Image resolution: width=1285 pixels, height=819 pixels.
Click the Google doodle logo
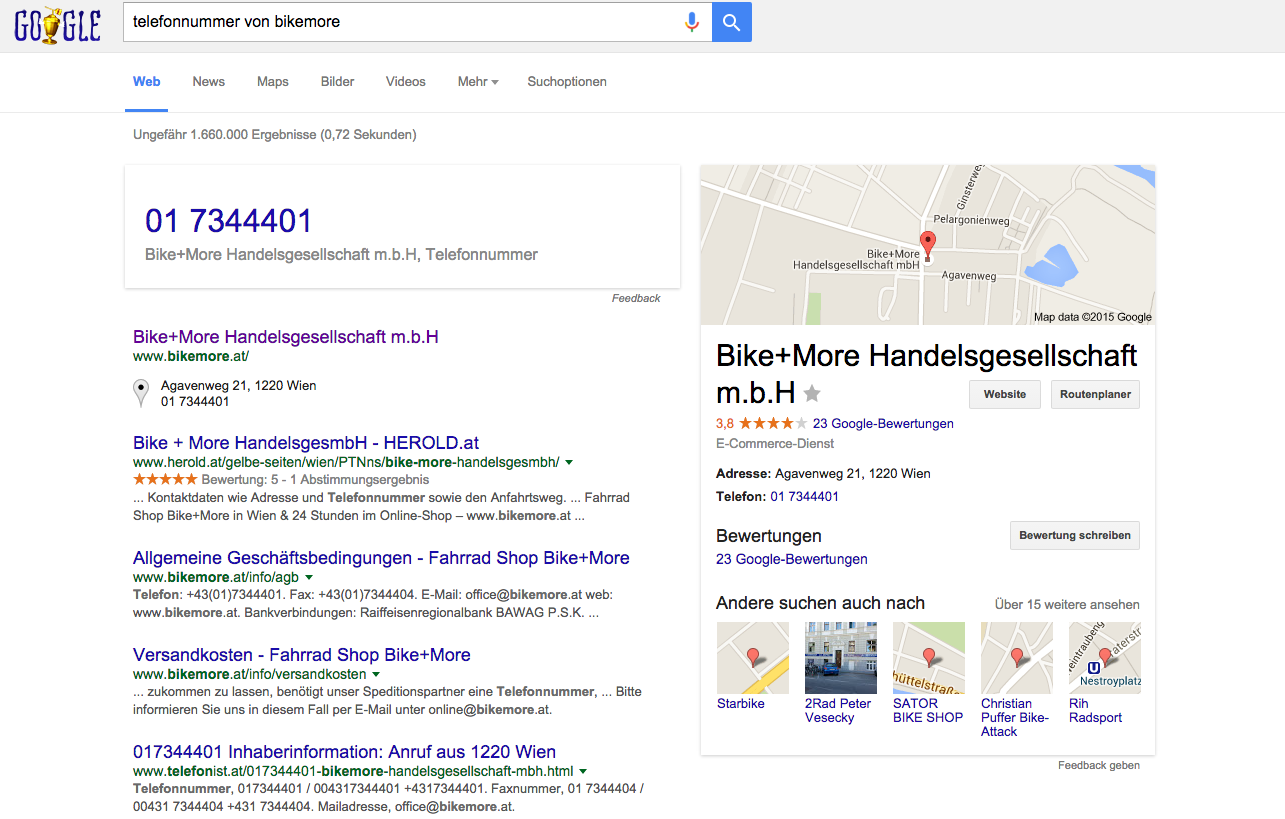[x=57, y=25]
